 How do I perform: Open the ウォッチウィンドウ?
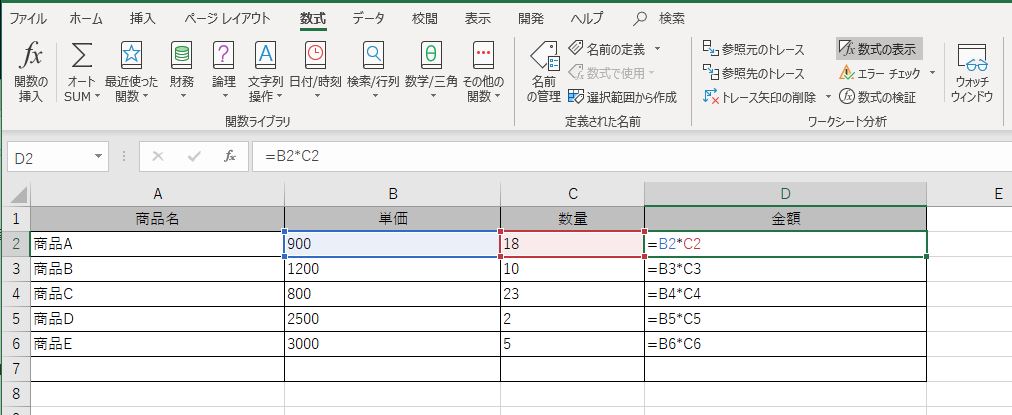point(972,58)
